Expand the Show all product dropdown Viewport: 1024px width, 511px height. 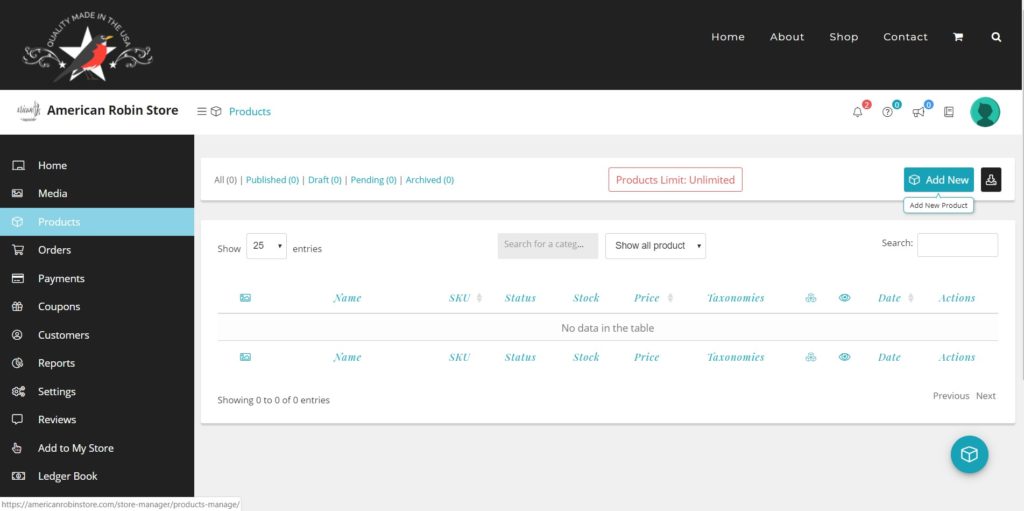tap(655, 246)
